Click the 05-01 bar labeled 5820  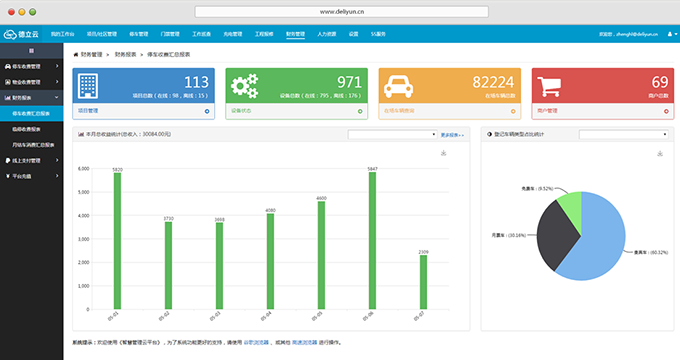click(x=117, y=241)
